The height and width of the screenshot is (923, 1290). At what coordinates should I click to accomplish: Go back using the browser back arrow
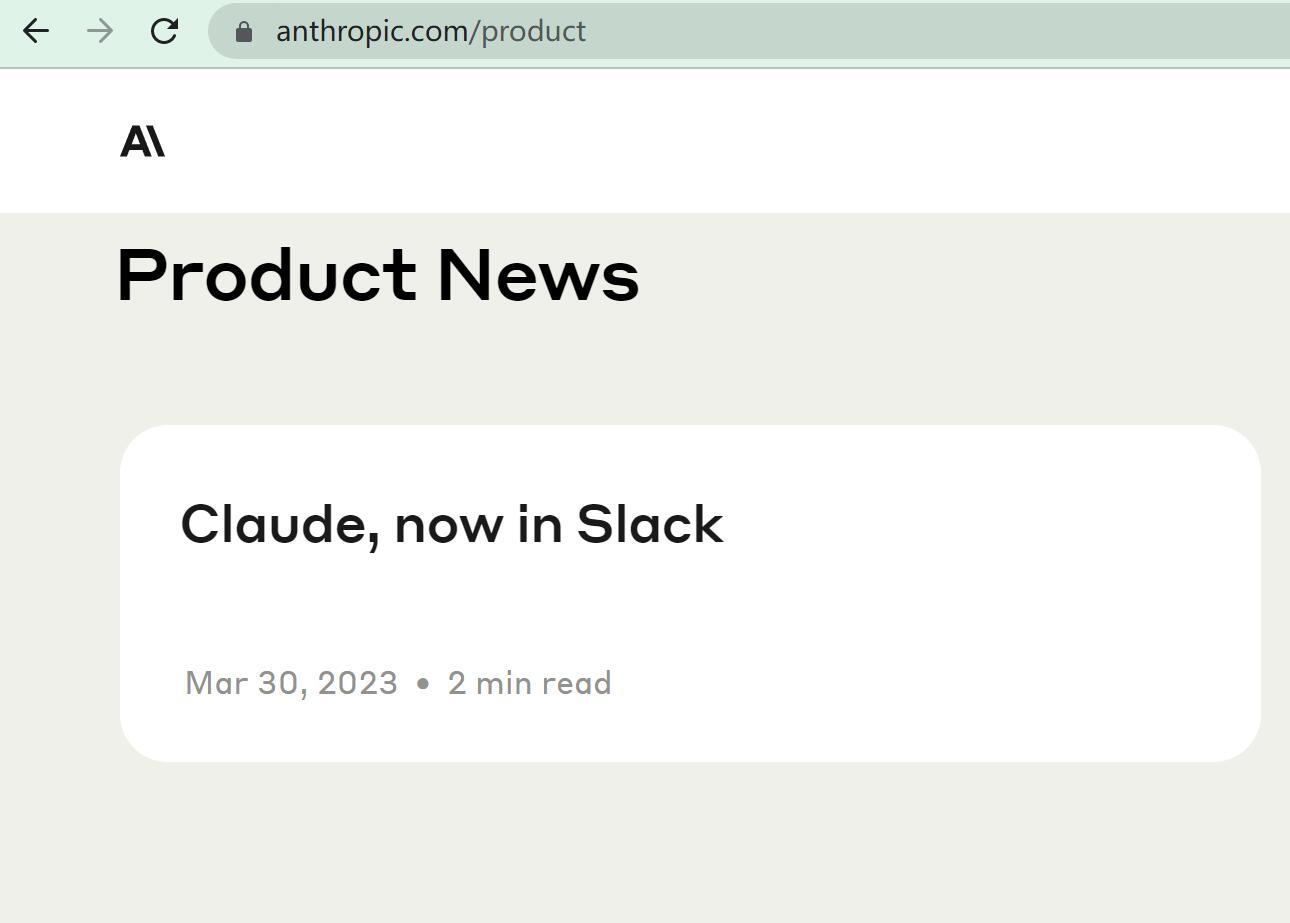[x=36, y=31]
